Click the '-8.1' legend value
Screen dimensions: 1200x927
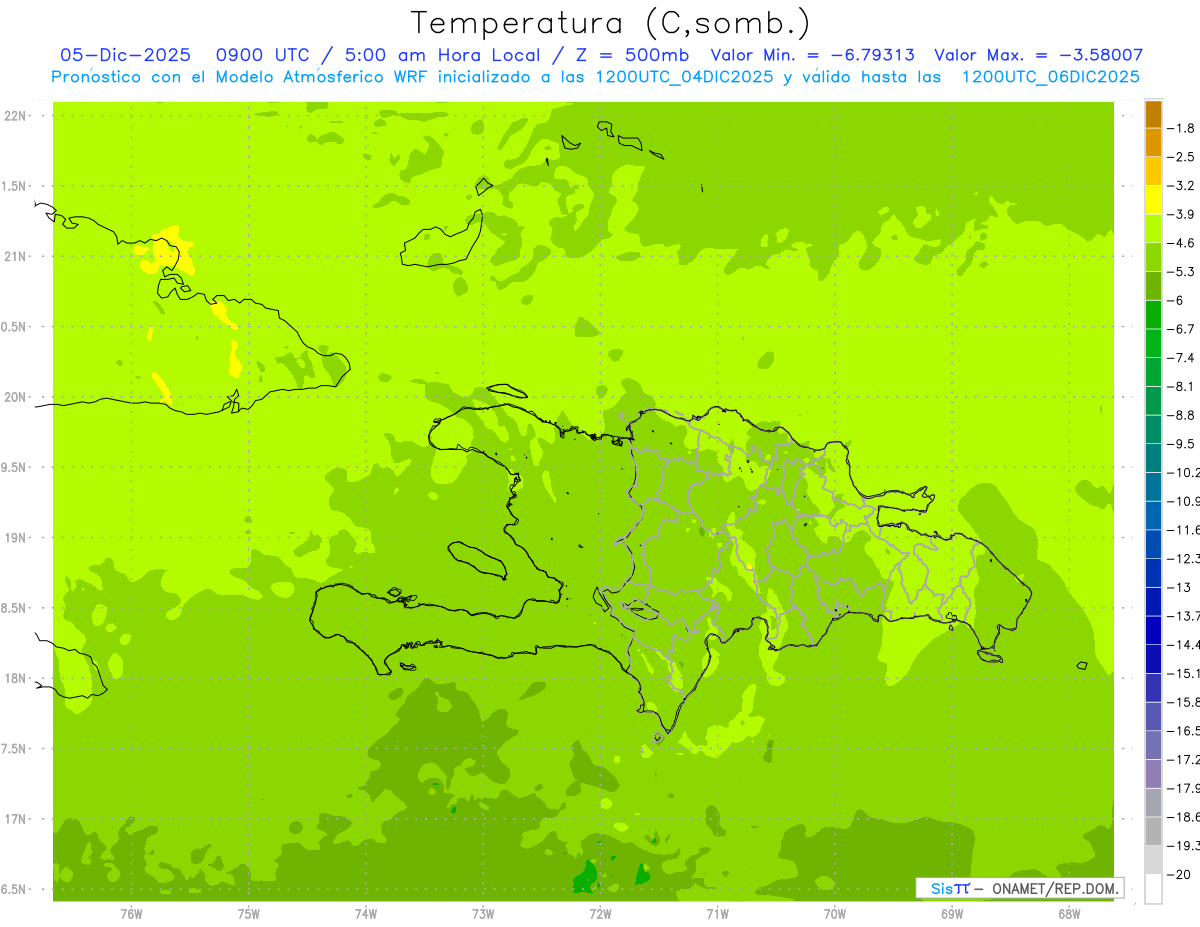pos(1182,387)
